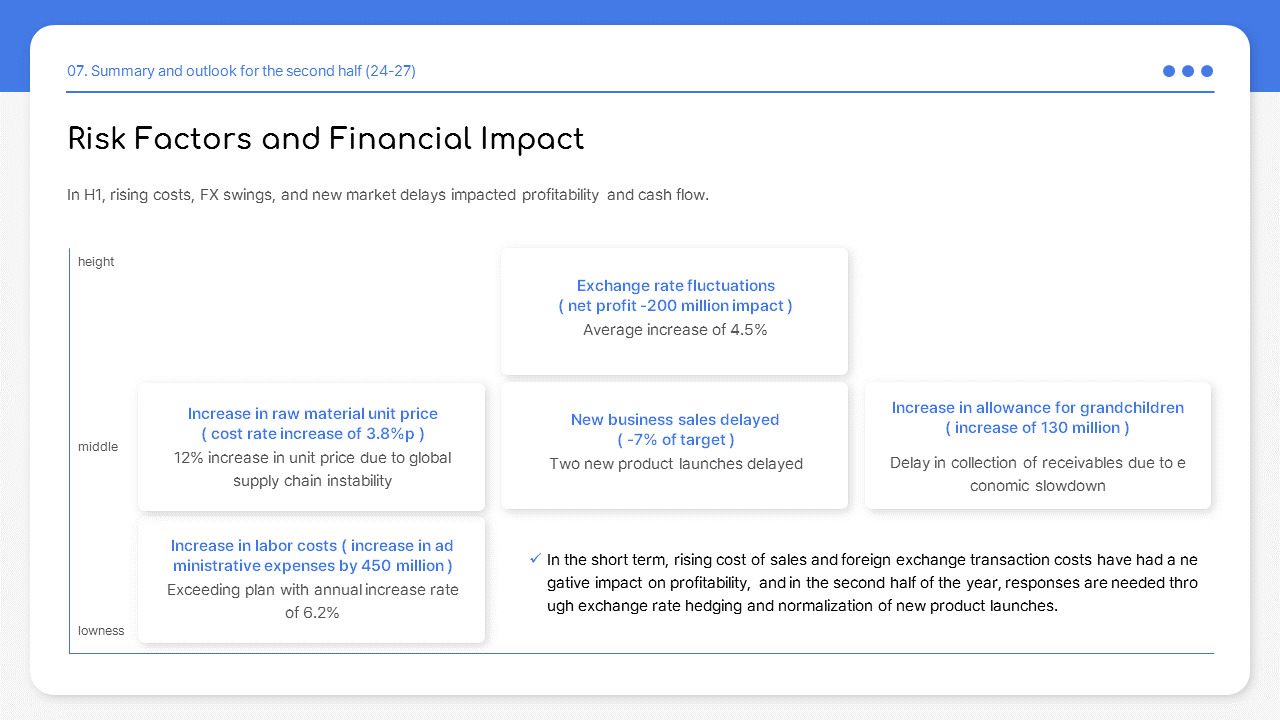Expand the 'Increase in allowance for grandchildren' card
The width and height of the screenshot is (1280, 720).
click(x=1038, y=445)
